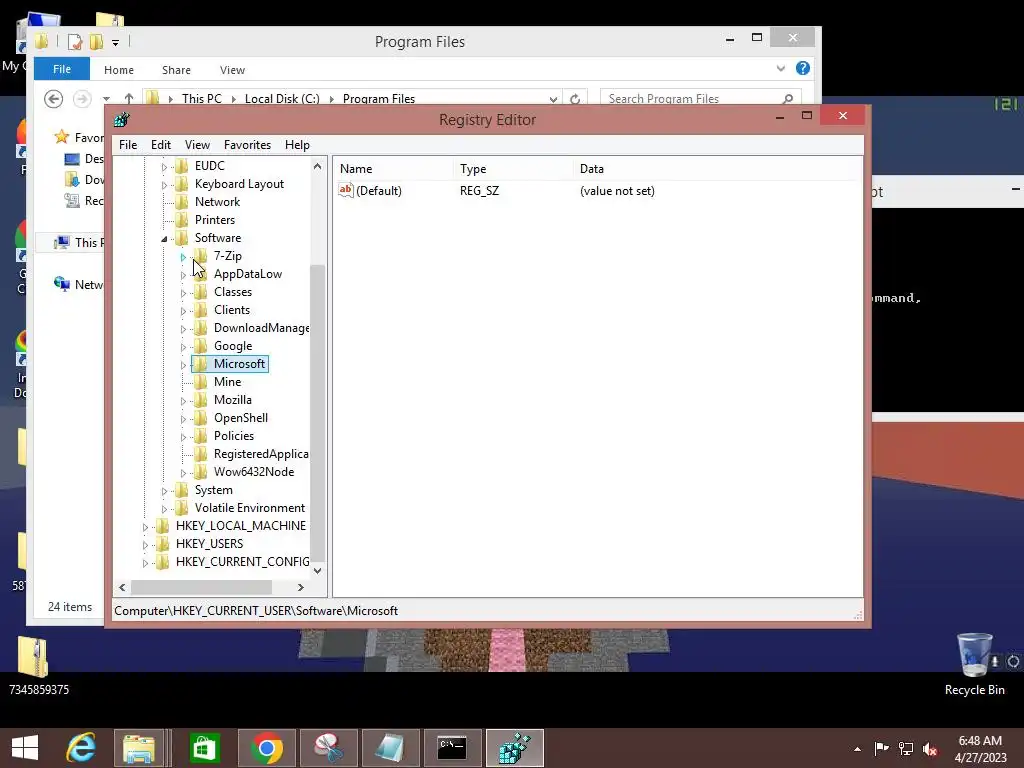Viewport: 1024px width, 768px height.
Task: Click the (value not set) data cell
Action: point(617,191)
